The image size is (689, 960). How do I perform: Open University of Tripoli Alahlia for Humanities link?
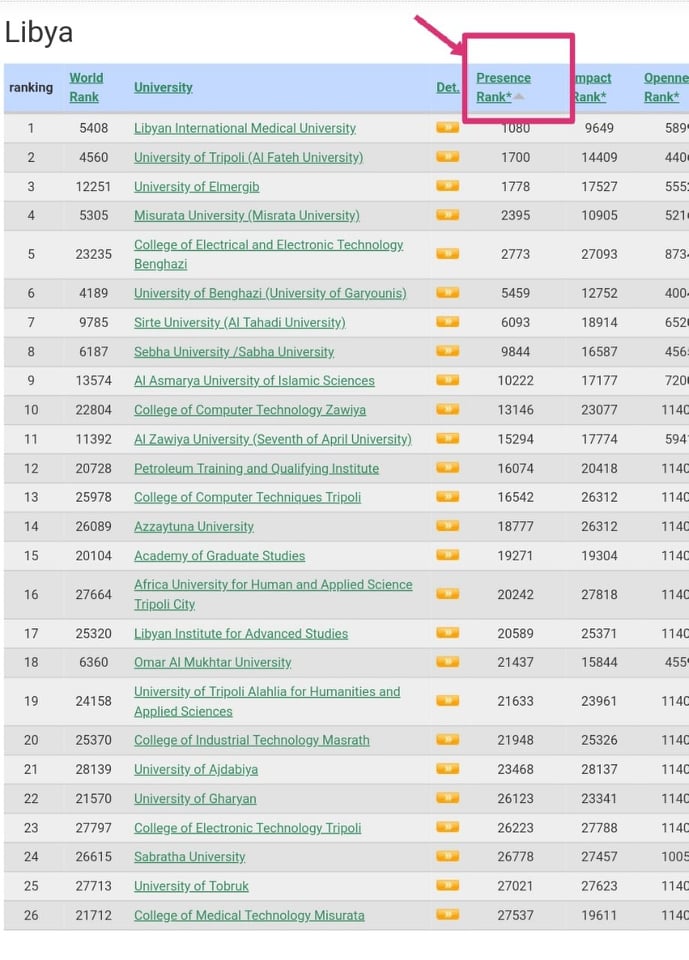click(267, 701)
